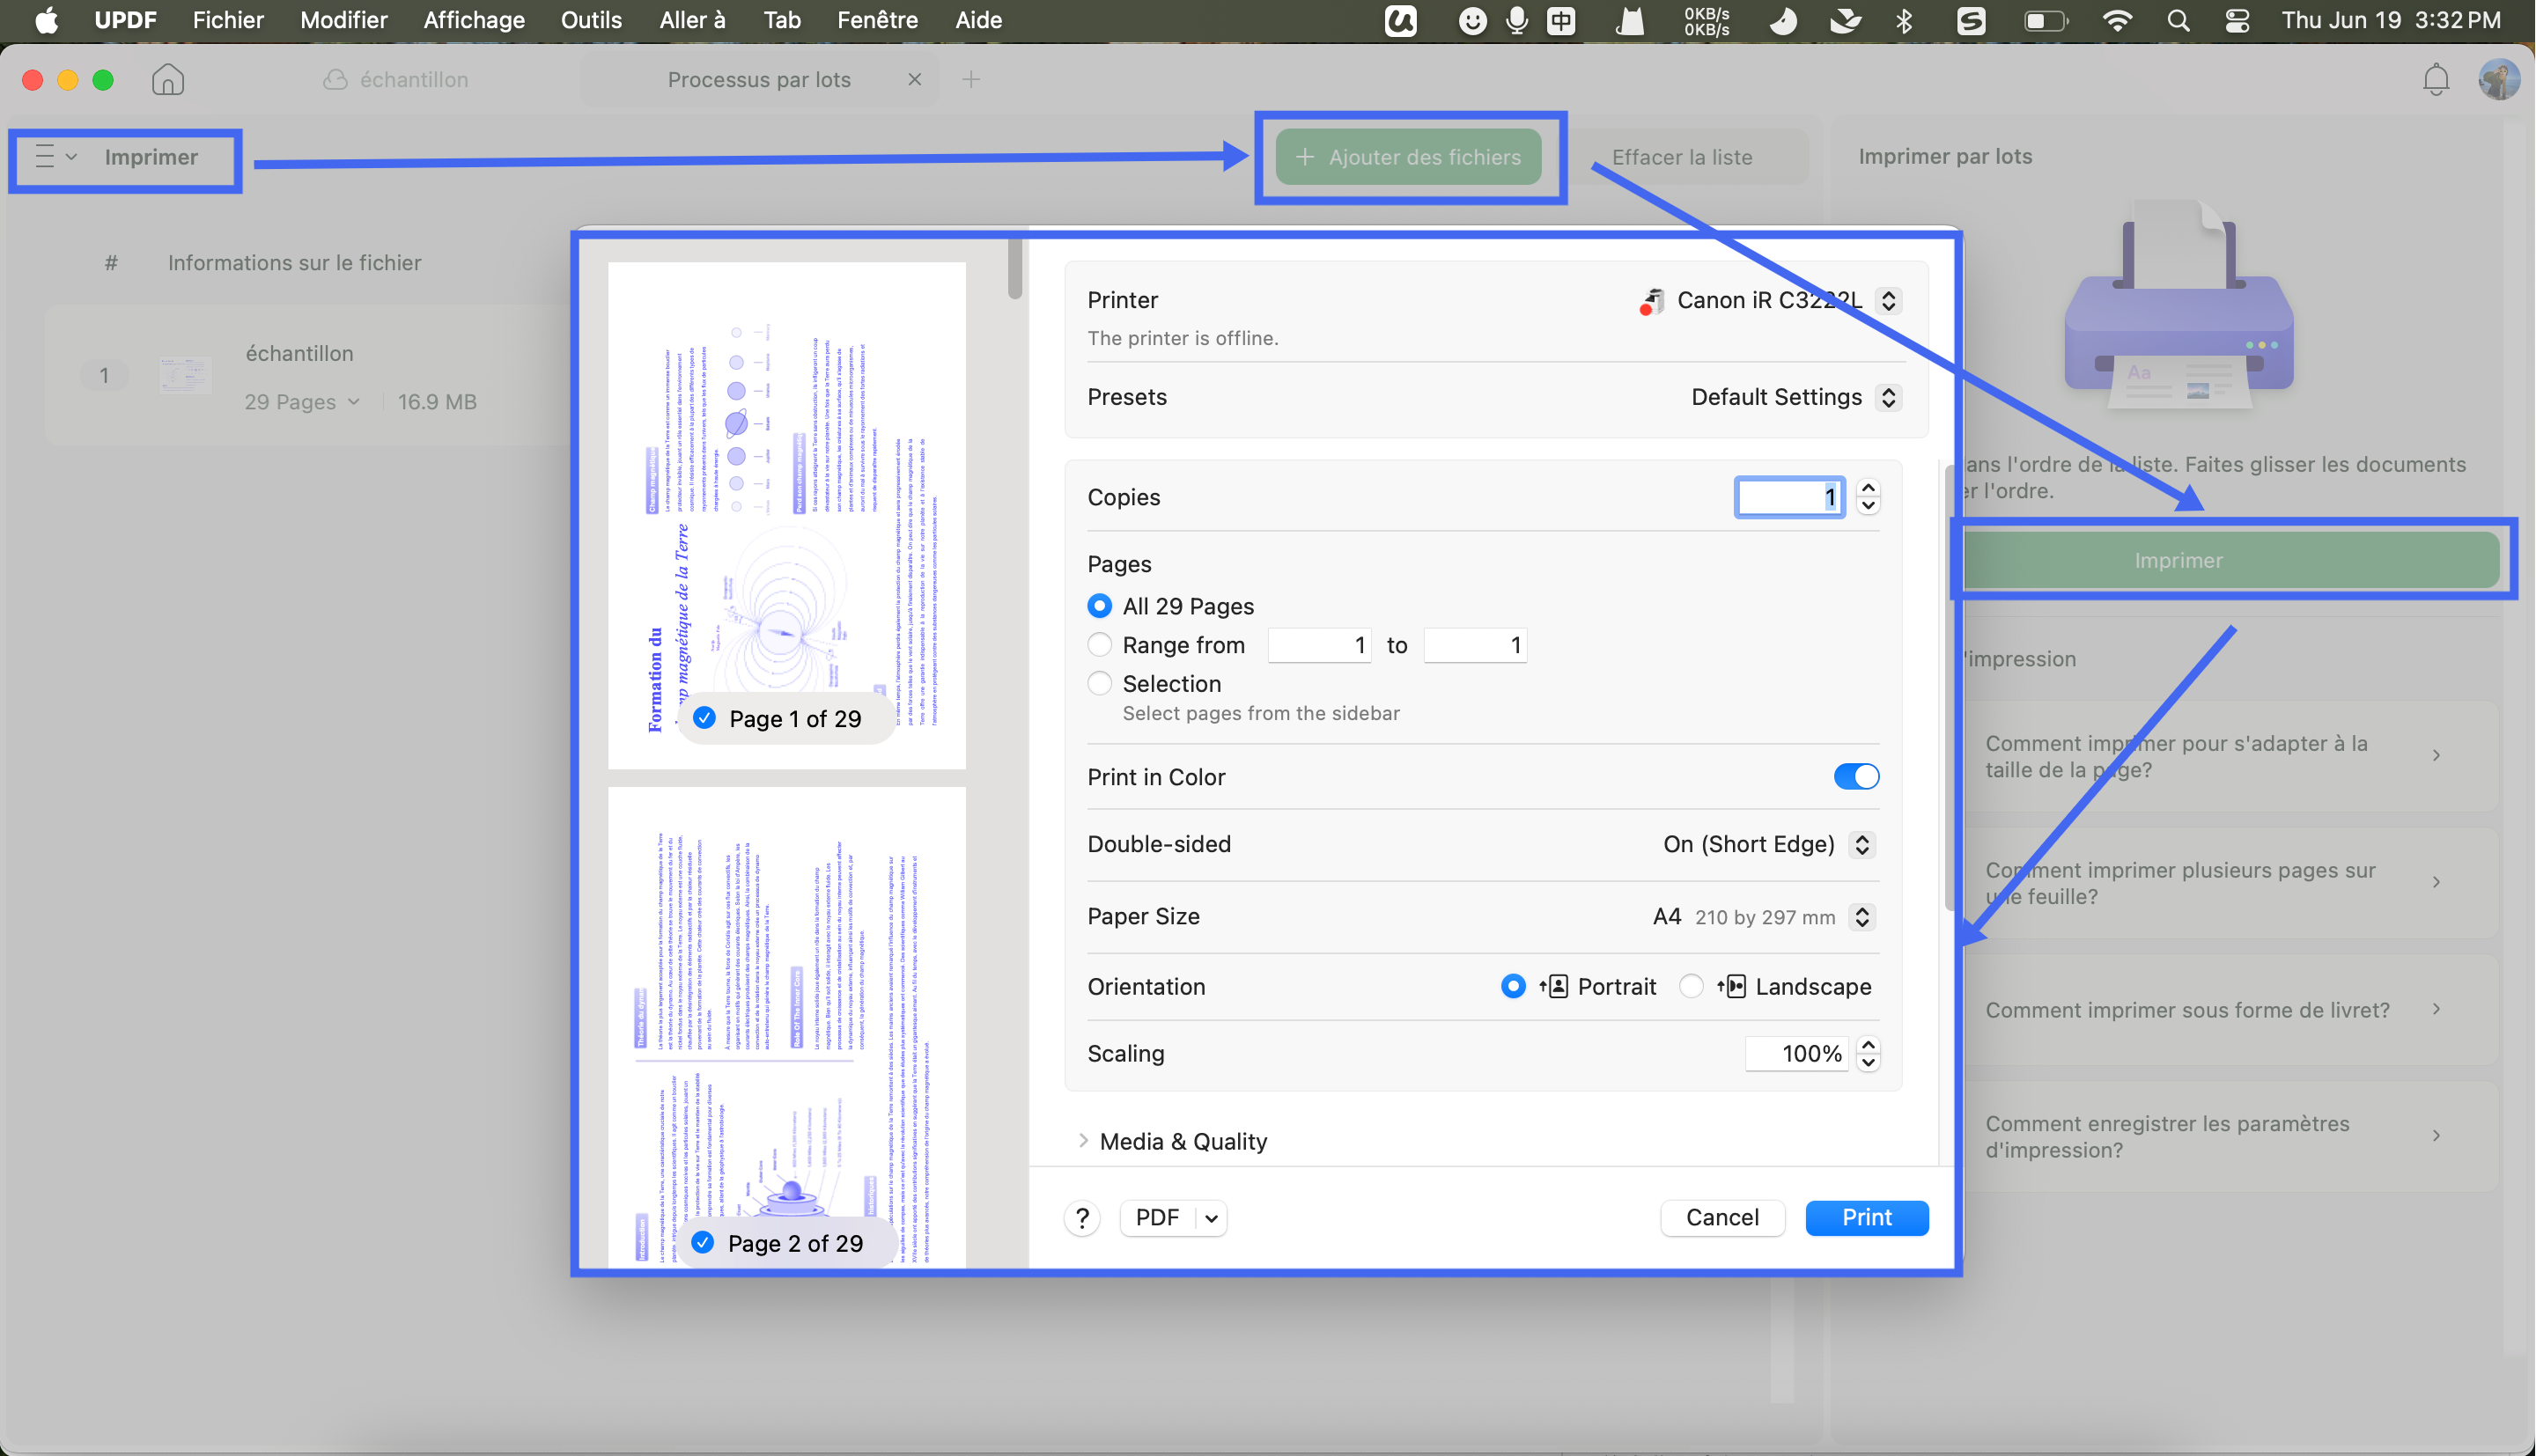The height and width of the screenshot is (1456, 2536).
Task: Uncheck Page 2 of 29 checkbox
Action: tap(703, 1242)
